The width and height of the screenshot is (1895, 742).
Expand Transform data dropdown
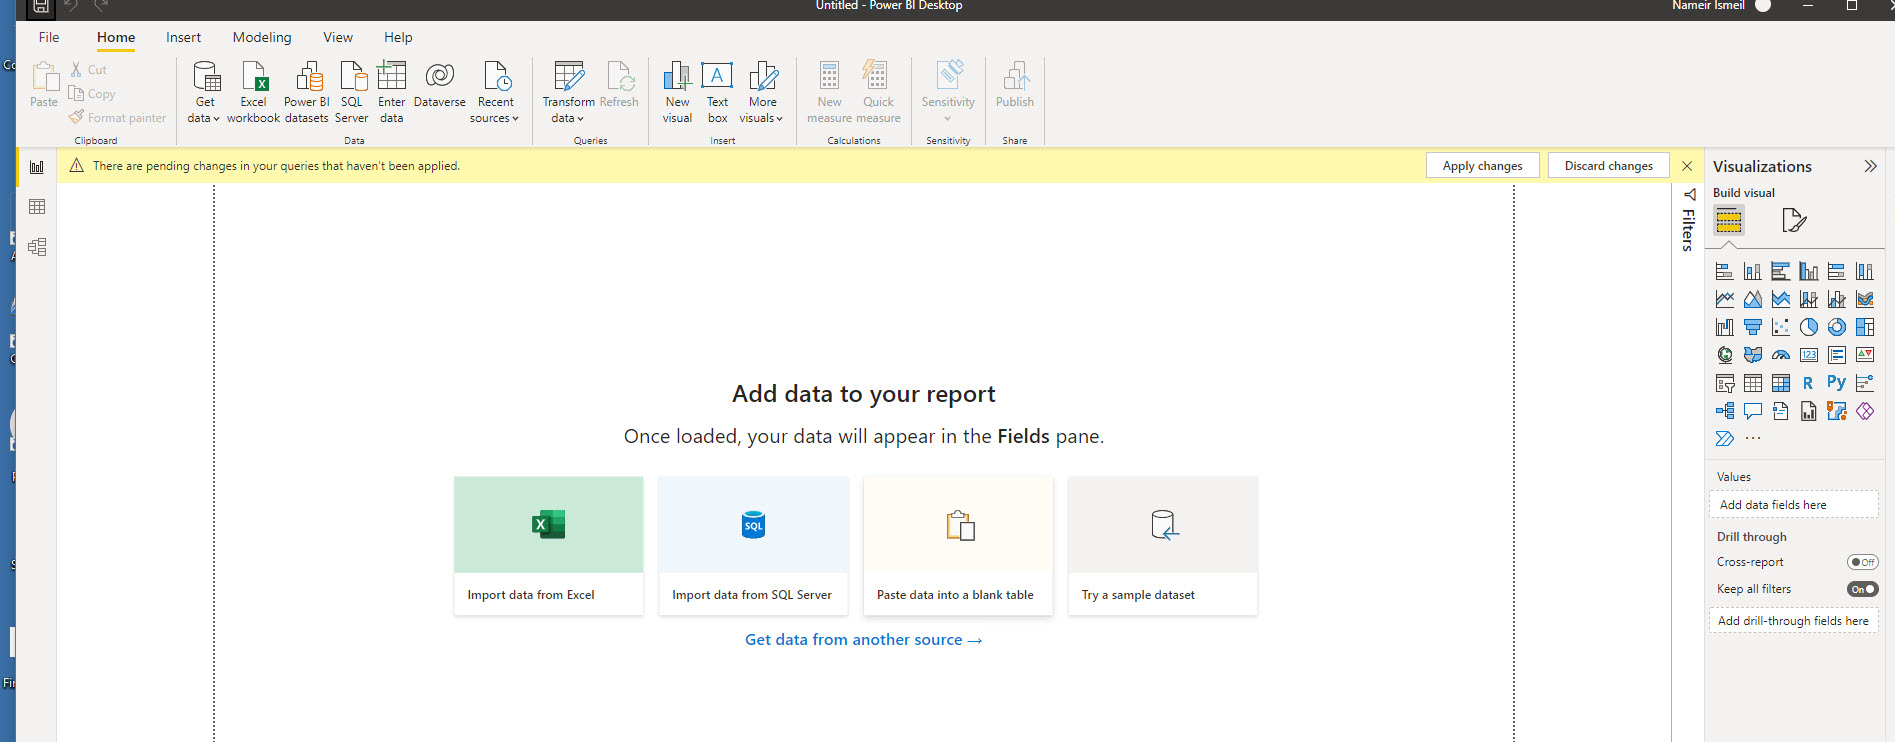pyautogui.click(x=568, y=91)
